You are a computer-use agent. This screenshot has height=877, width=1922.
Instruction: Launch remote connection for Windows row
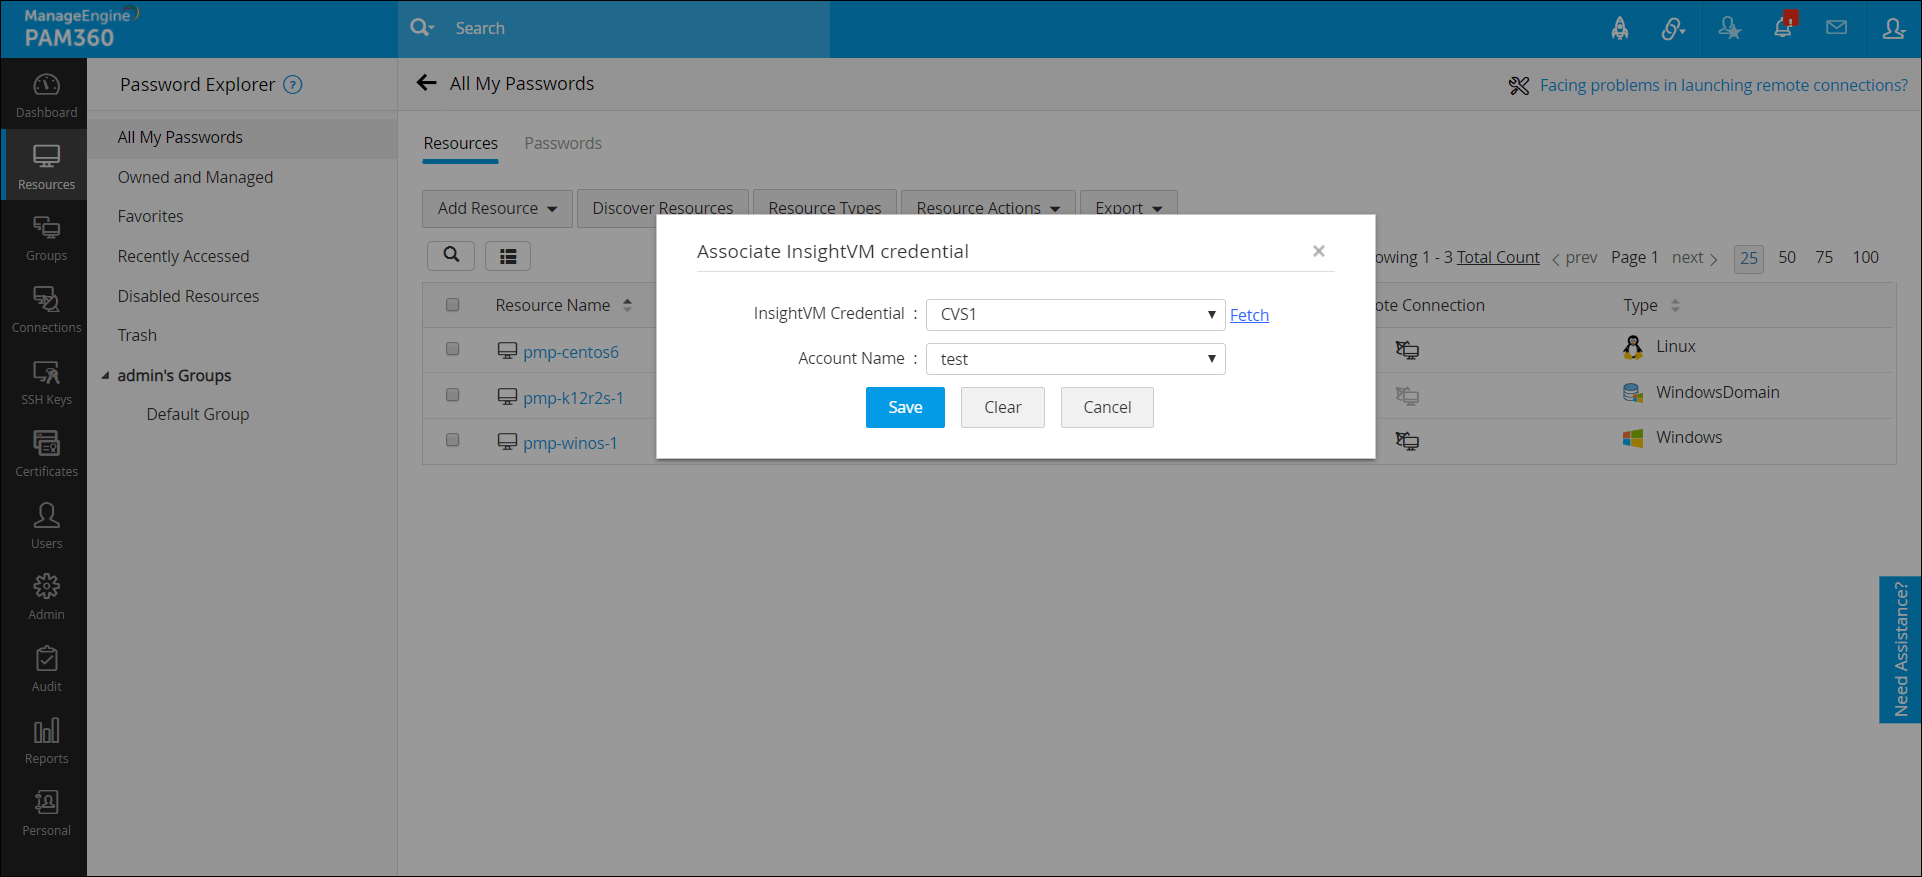click(1407, 441)
